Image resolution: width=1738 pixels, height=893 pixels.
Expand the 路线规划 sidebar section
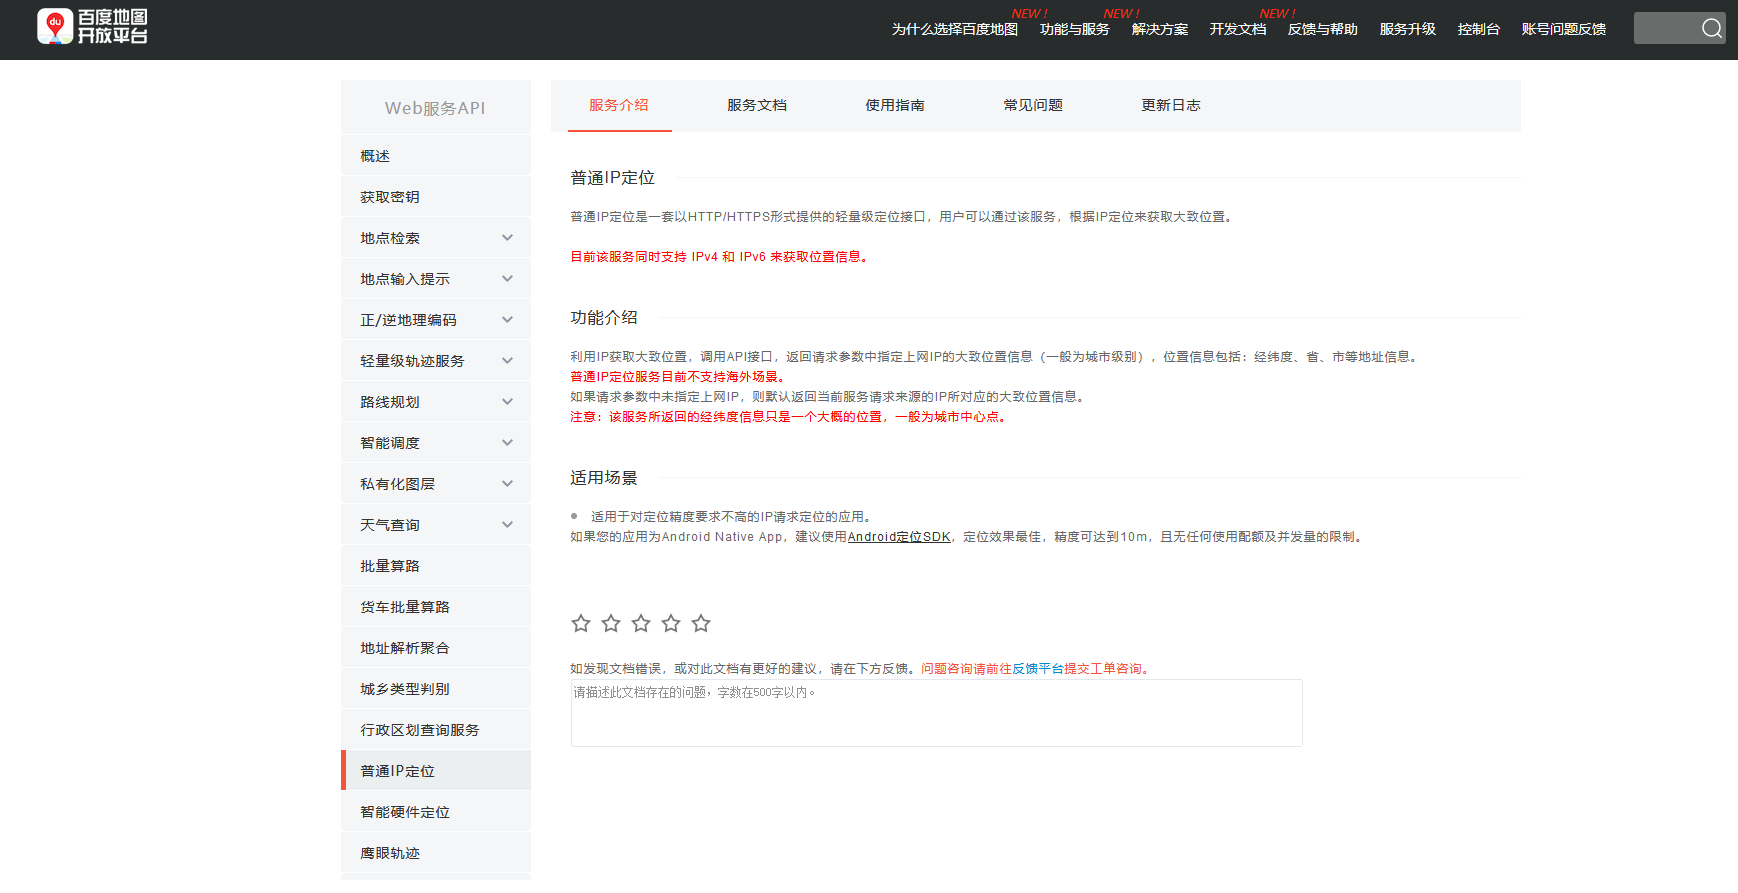(436, 402)
